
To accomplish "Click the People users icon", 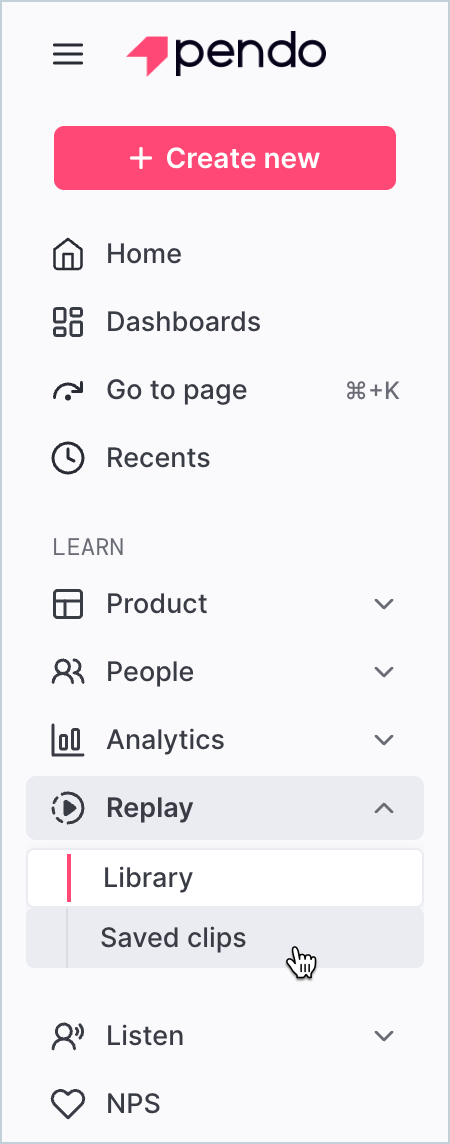I will point(68,672).
